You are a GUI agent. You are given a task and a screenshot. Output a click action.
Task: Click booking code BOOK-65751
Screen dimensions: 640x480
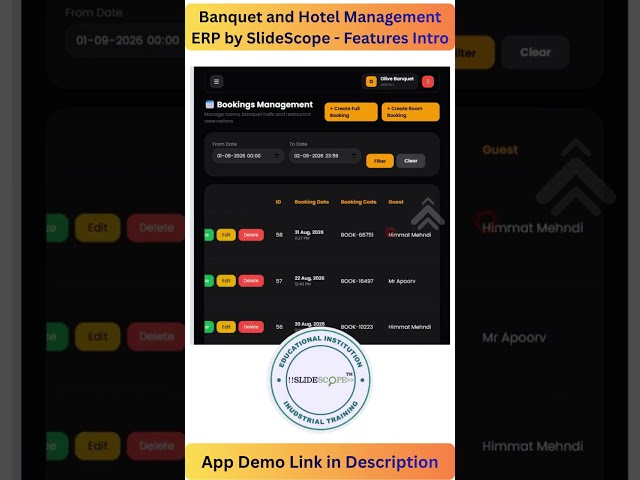357,235
